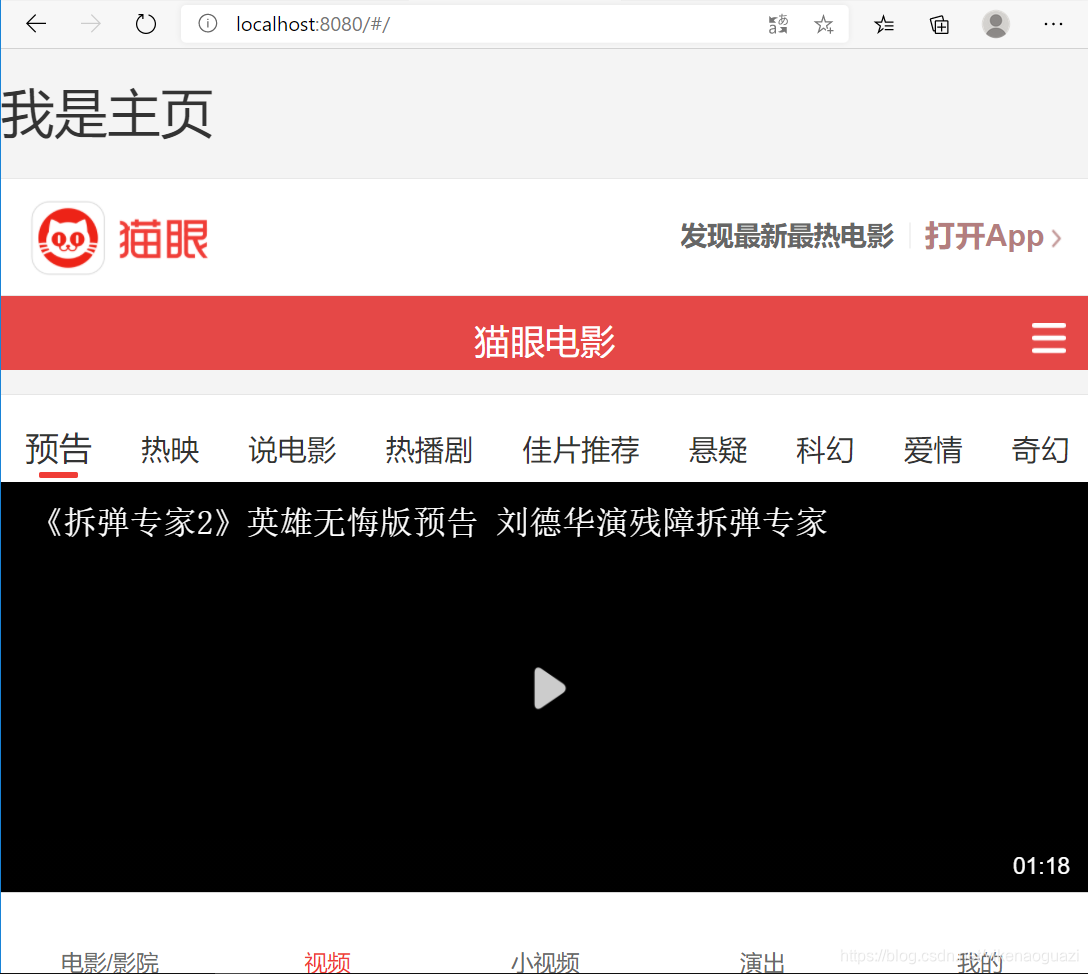Select the 科幻 tab
The height and width of the screenshot is (974, 1088).
tap(824, 450)
